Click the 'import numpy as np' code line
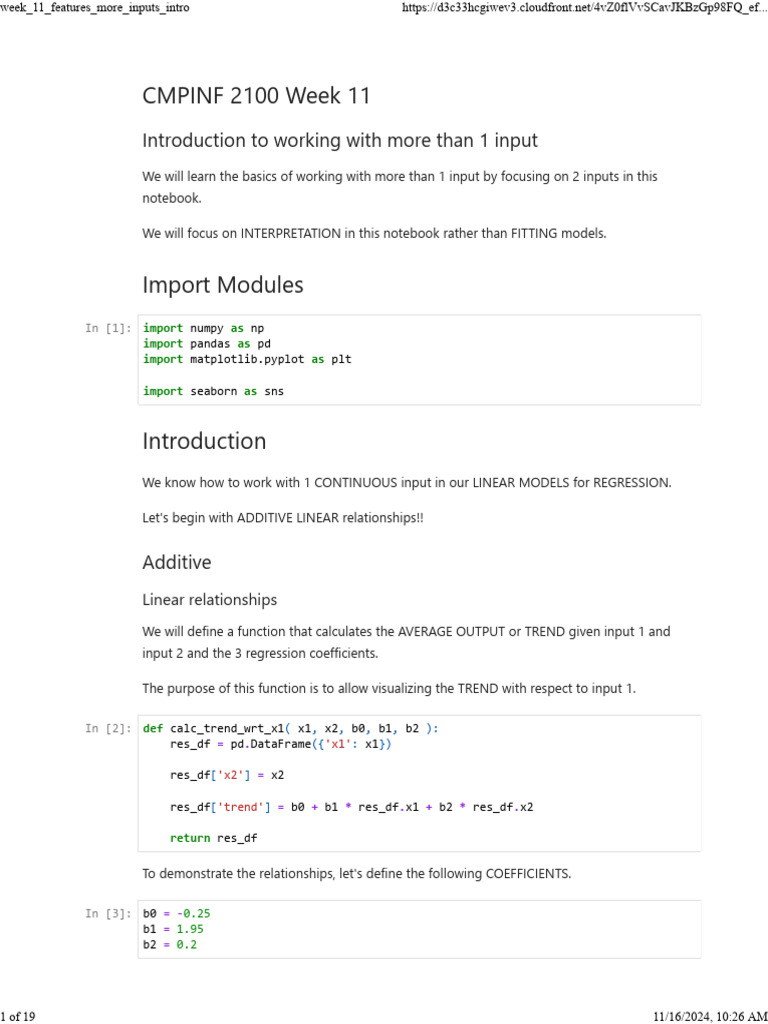 (x=204, y=328)
